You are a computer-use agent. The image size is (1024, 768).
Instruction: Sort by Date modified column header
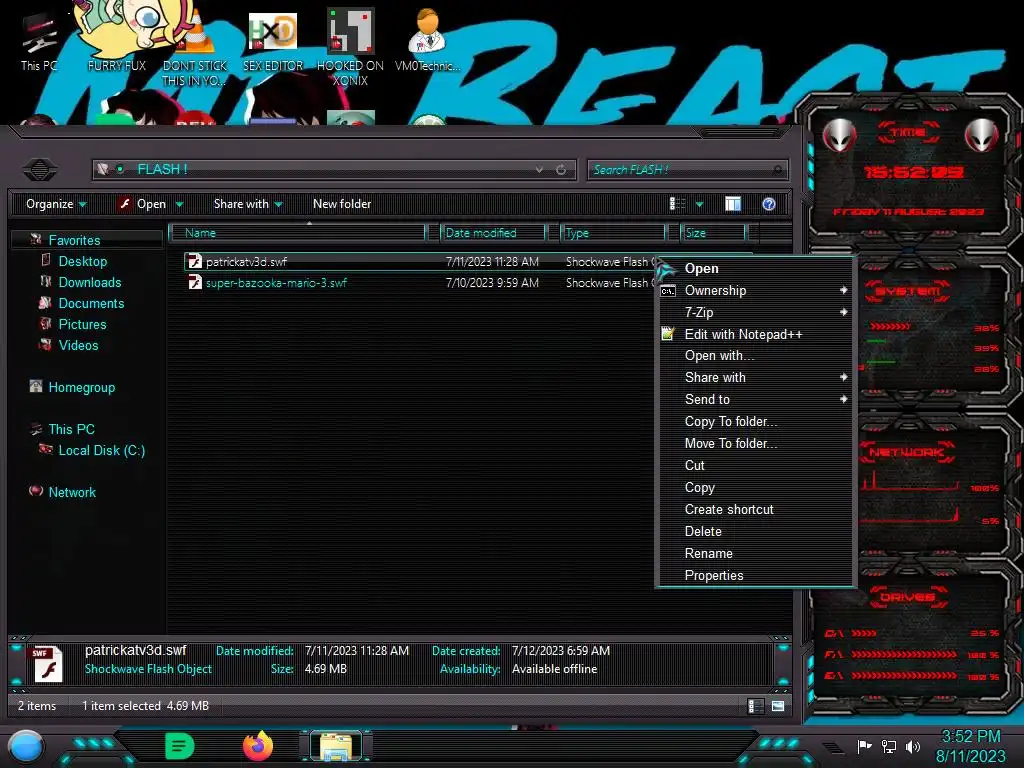coord(493,232)
